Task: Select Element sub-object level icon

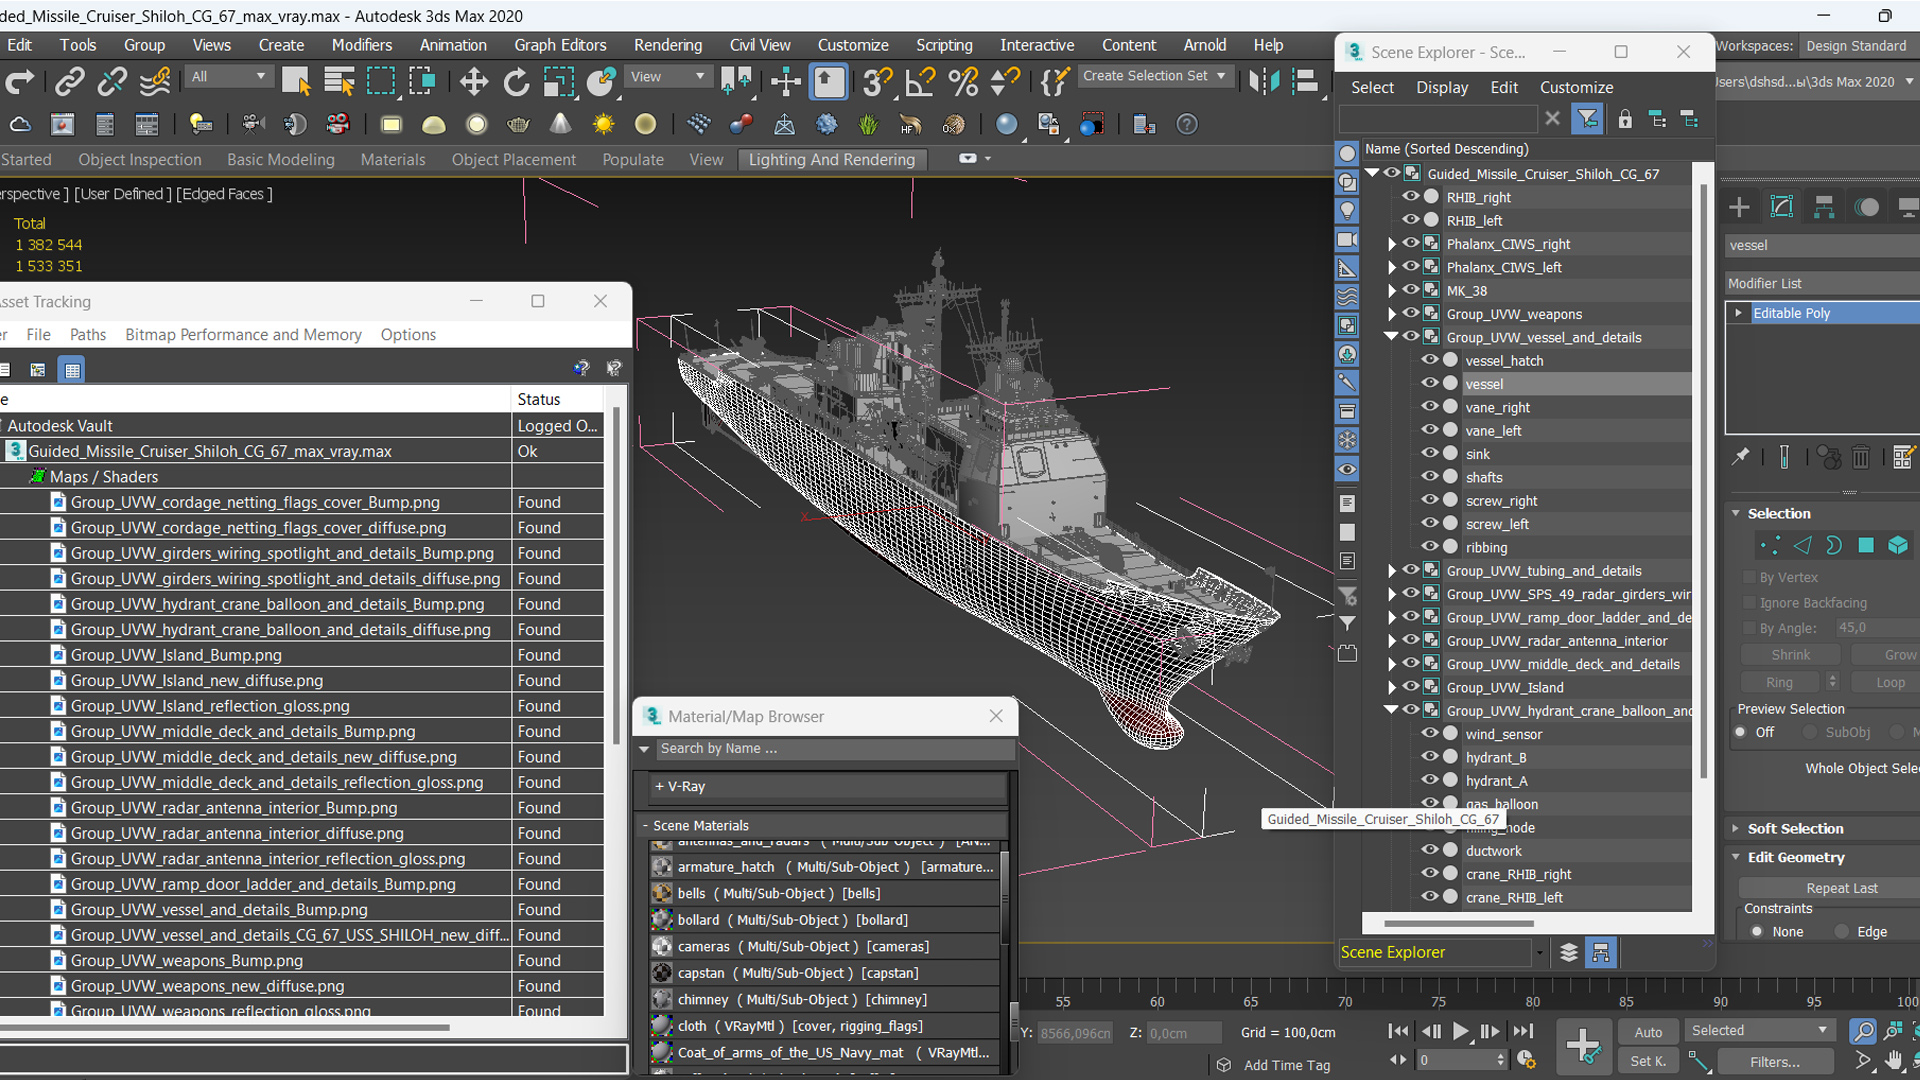Action: point(1898,545)
